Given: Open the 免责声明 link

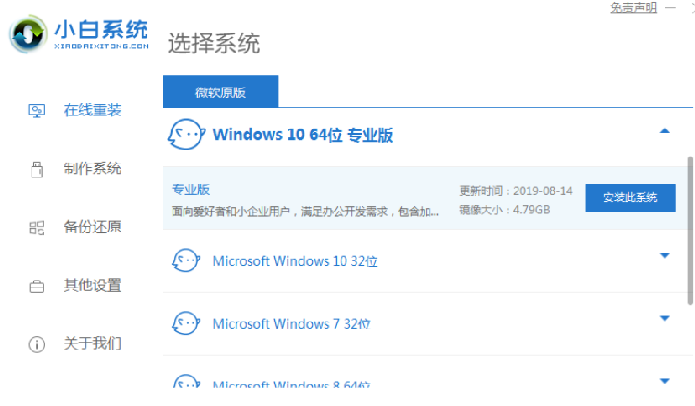Looking at the screenshot, I should (x=633, y=8).
